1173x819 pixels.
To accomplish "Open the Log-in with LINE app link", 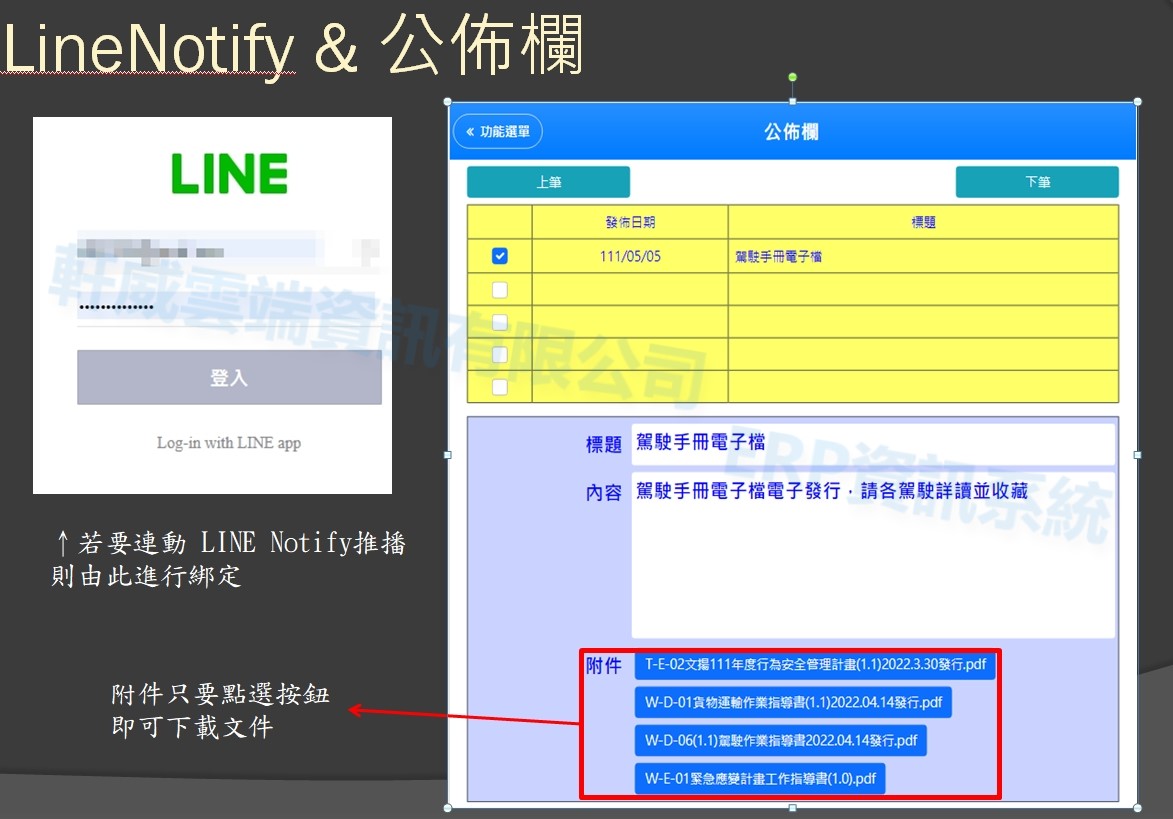I will tap(229, 443).
